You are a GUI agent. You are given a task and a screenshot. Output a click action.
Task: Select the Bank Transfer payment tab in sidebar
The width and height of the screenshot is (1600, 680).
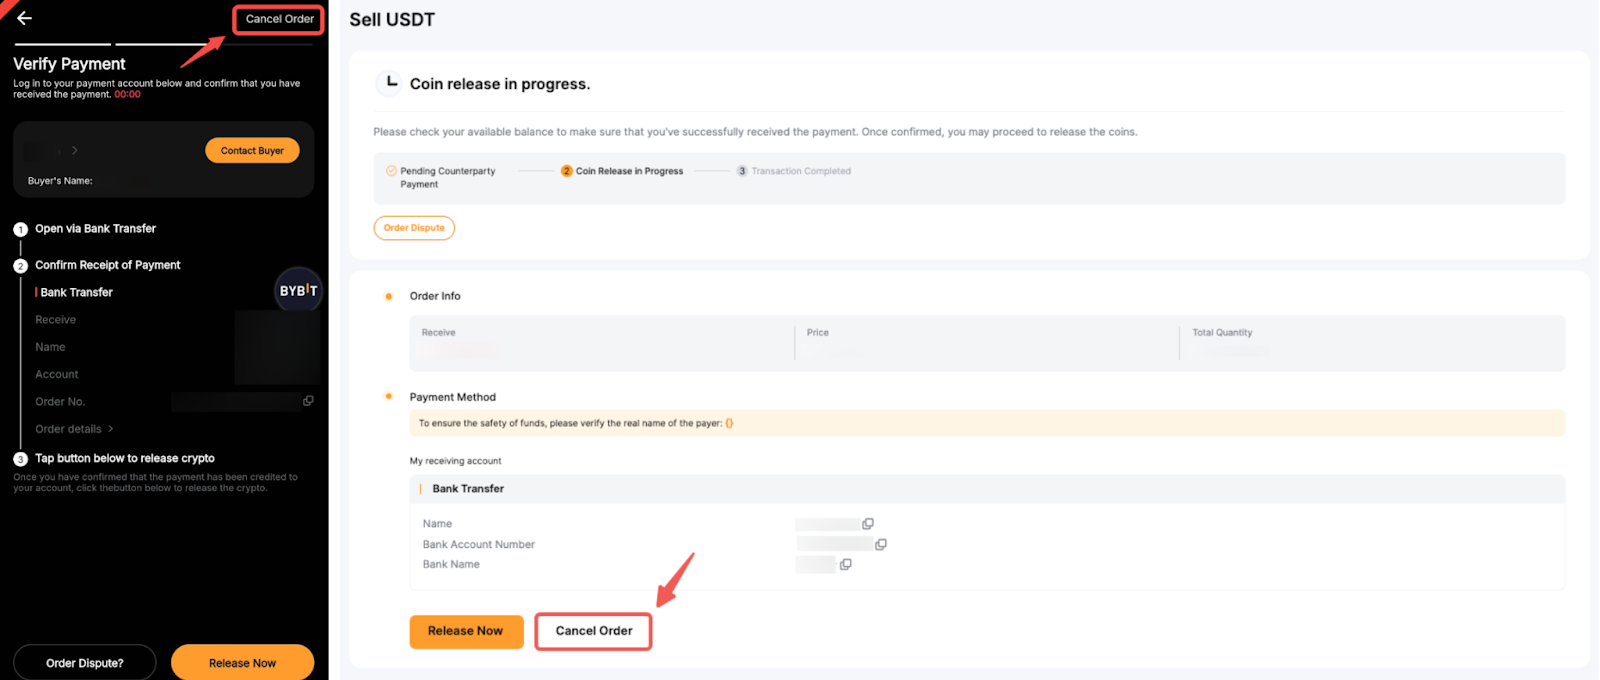click(76, 292)
